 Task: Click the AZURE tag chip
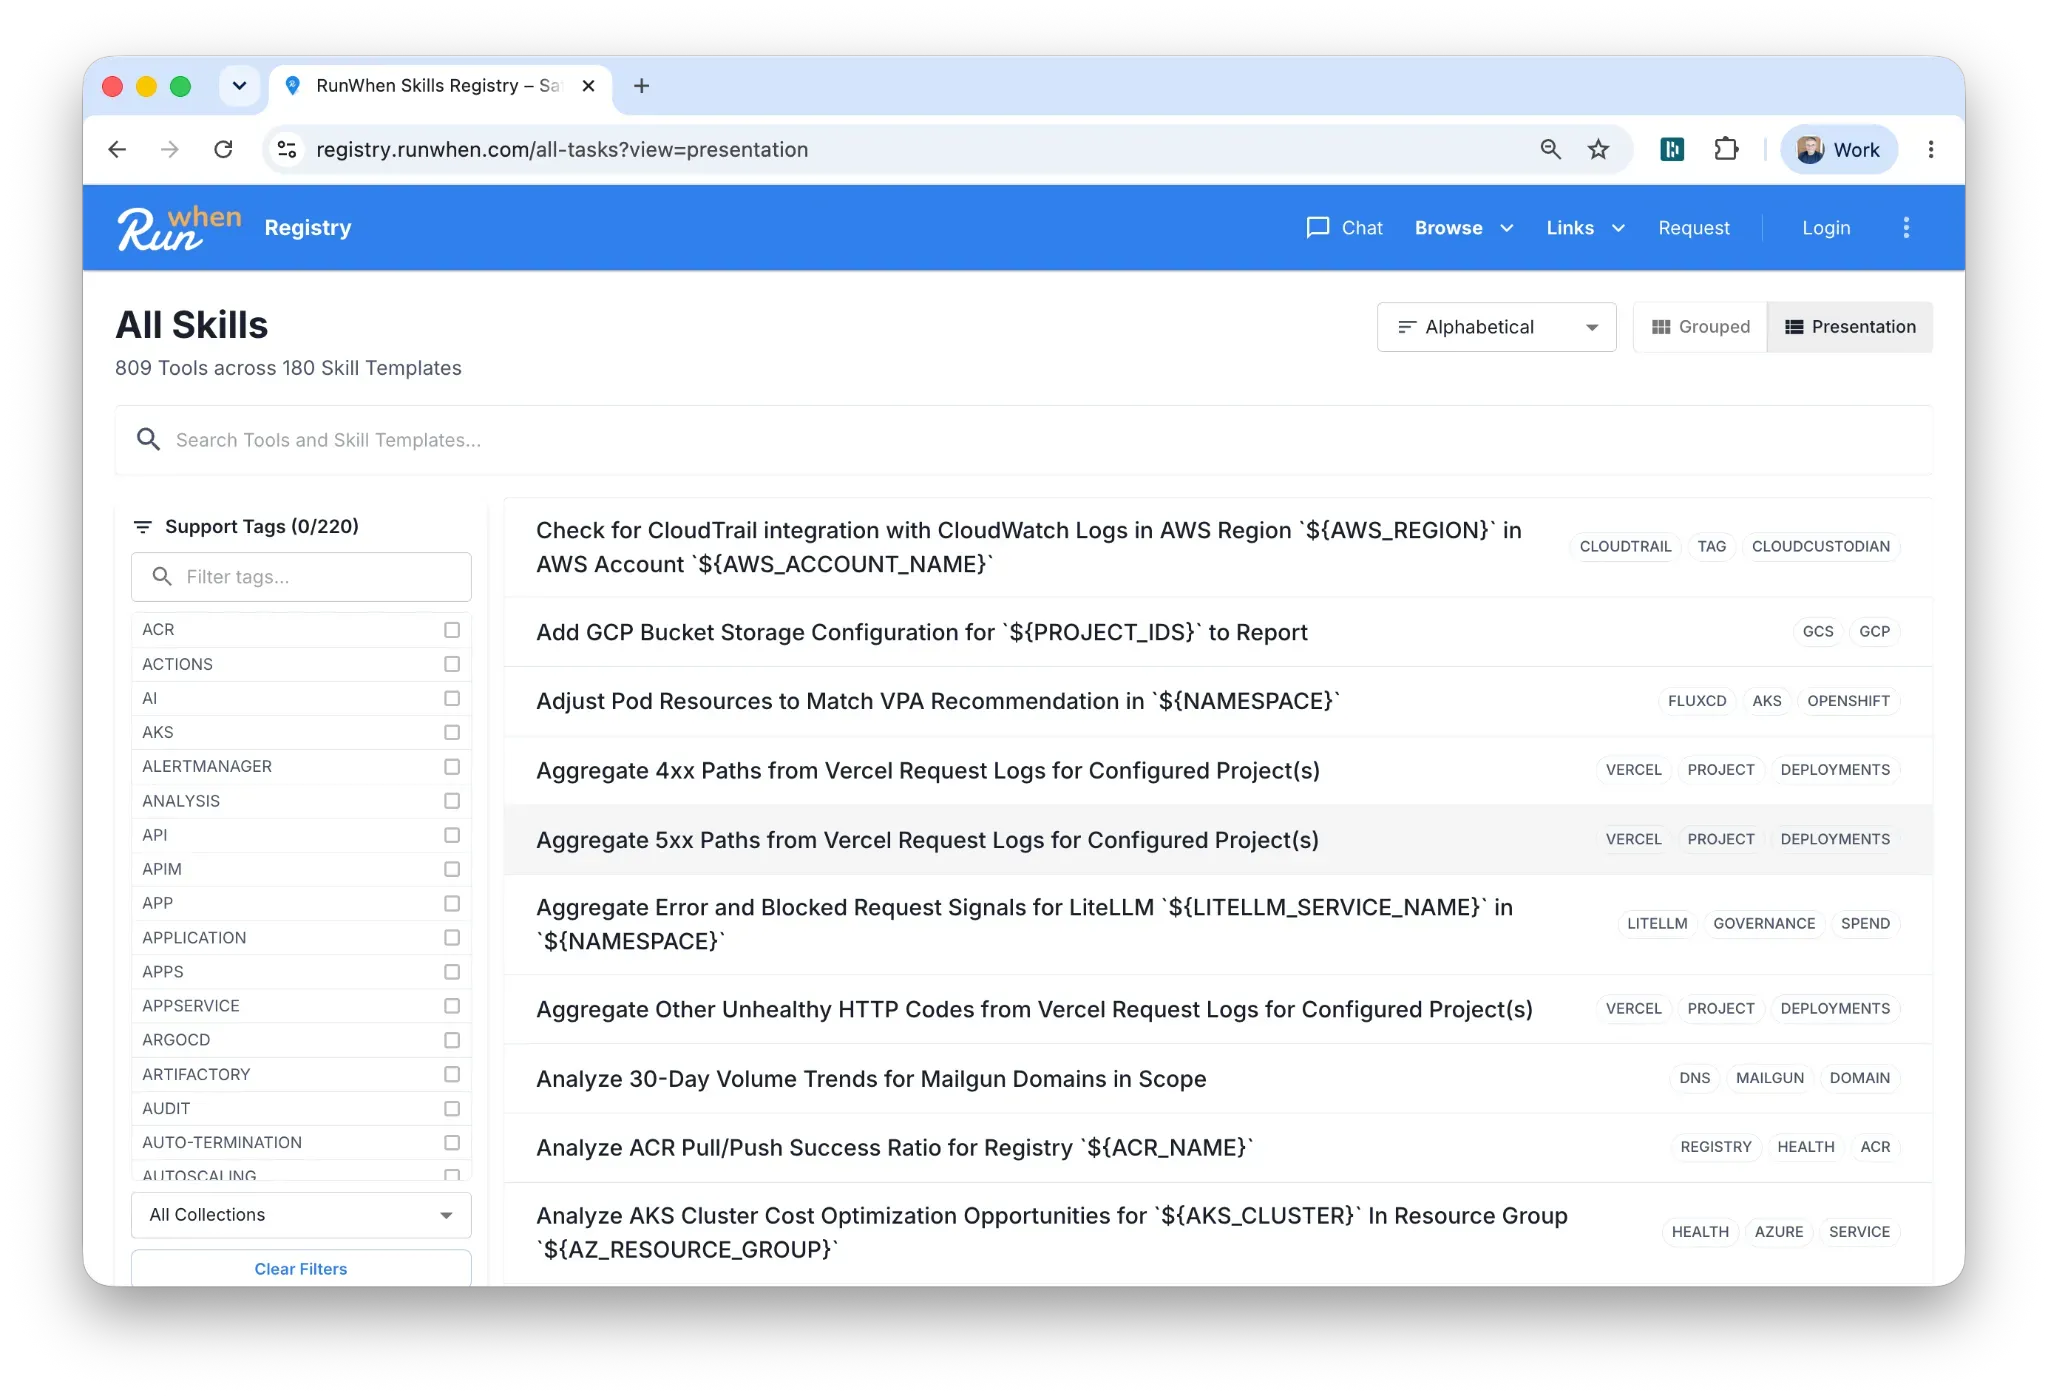click(1778, 1232)
